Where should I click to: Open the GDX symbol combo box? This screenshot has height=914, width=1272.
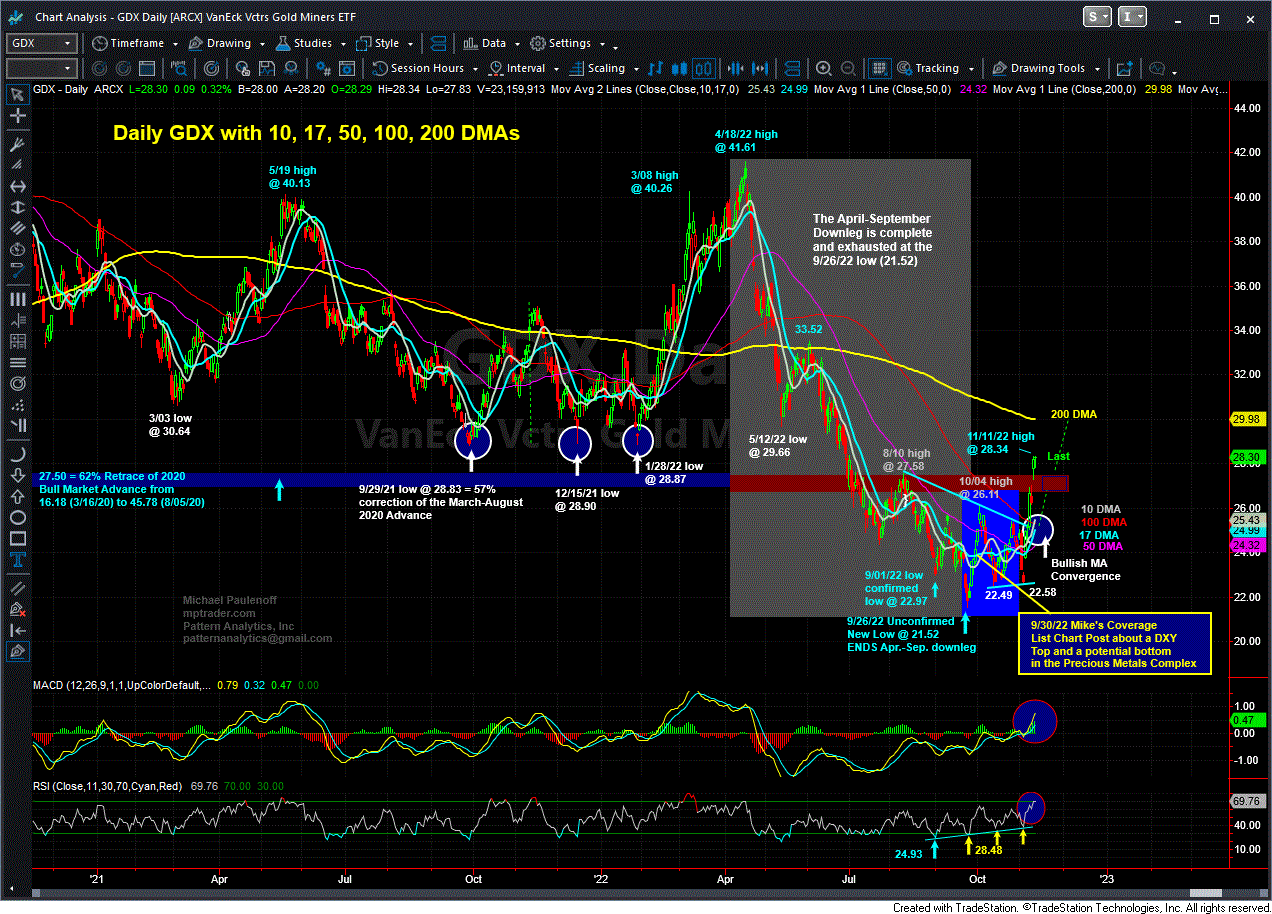pyautogui.click(x=41, y=44)
